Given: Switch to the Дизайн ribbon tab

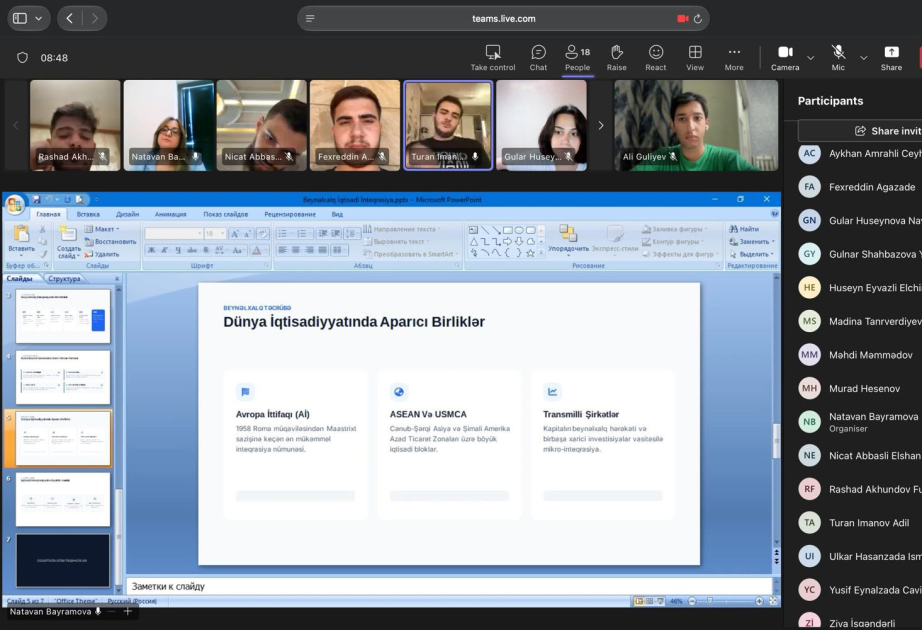Looking at the screenshot, I should pos(128,214).
